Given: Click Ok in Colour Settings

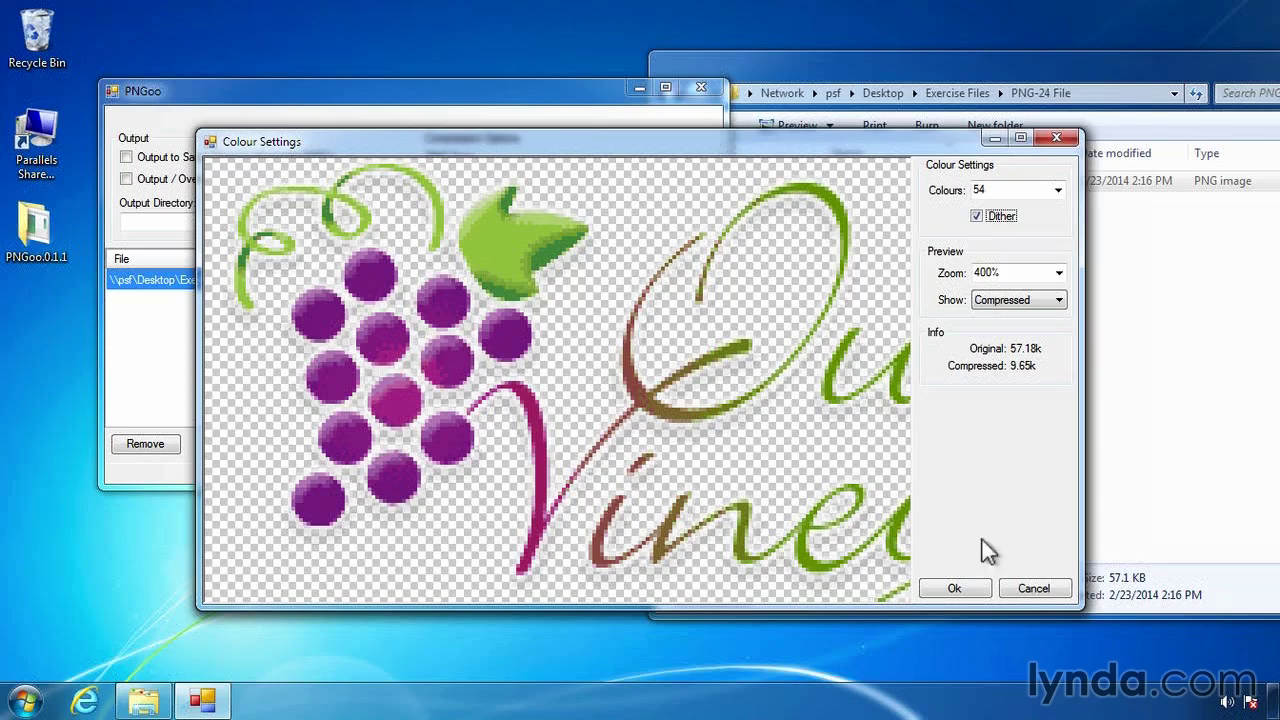Looking at the screenshot, I should (x=955, y=588).
